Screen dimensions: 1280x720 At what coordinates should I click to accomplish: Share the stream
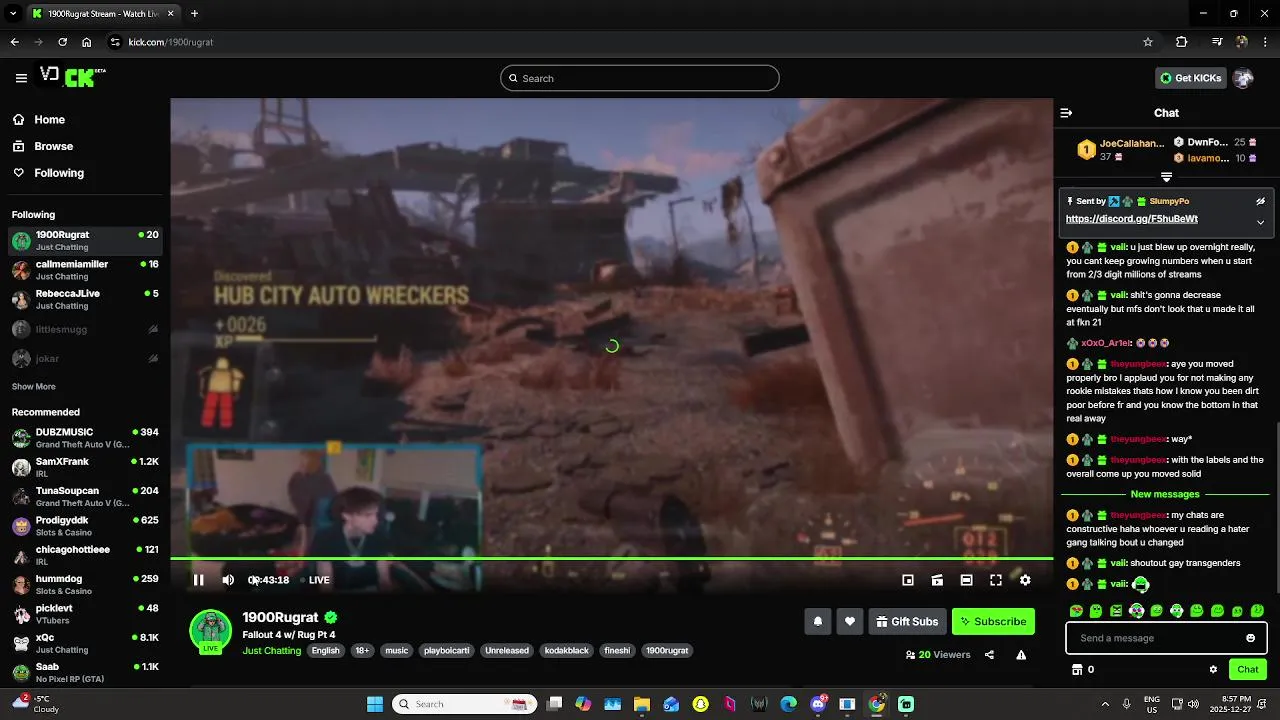point(989,655)
